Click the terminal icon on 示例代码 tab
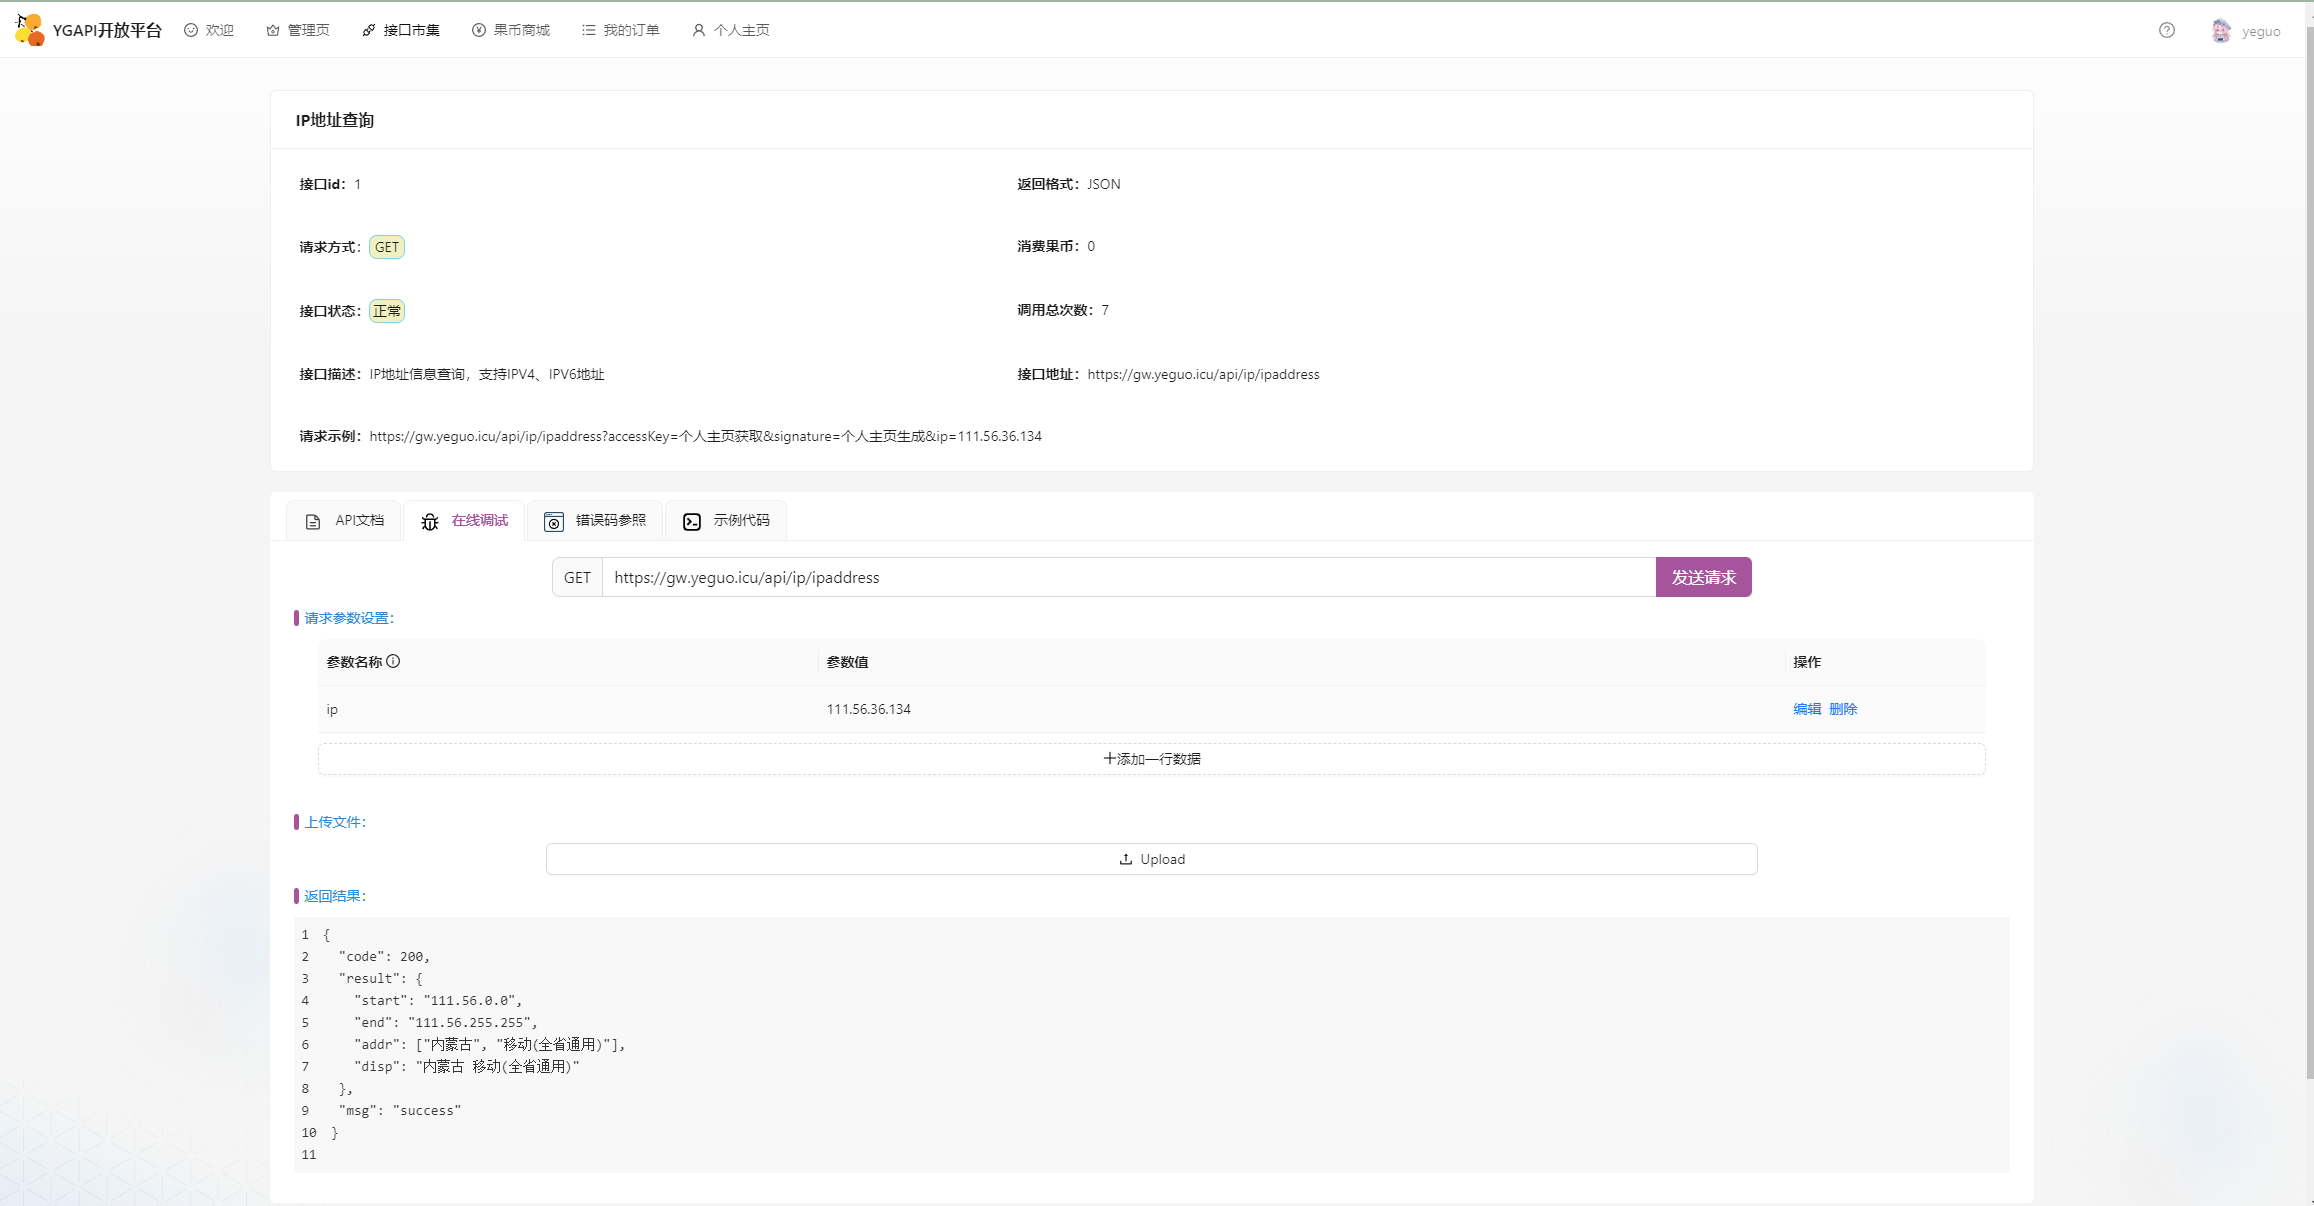This screenshot has width=2314, height=1206. 692,521
